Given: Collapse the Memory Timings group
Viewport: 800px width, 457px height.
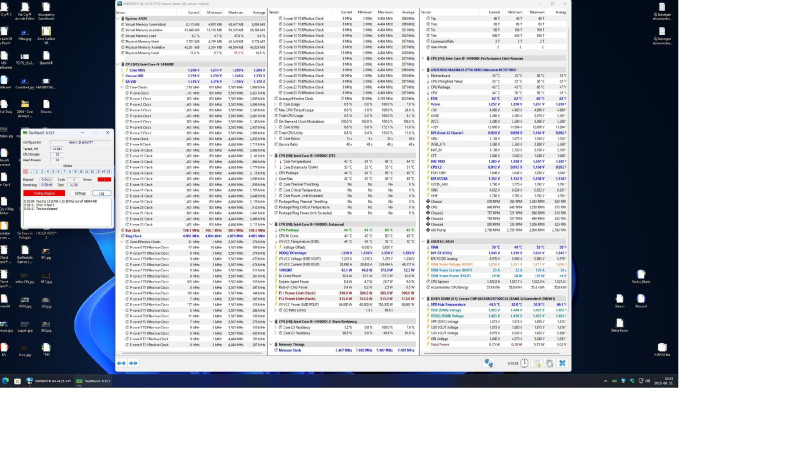Looking at the screenshot, I should 271,345.
